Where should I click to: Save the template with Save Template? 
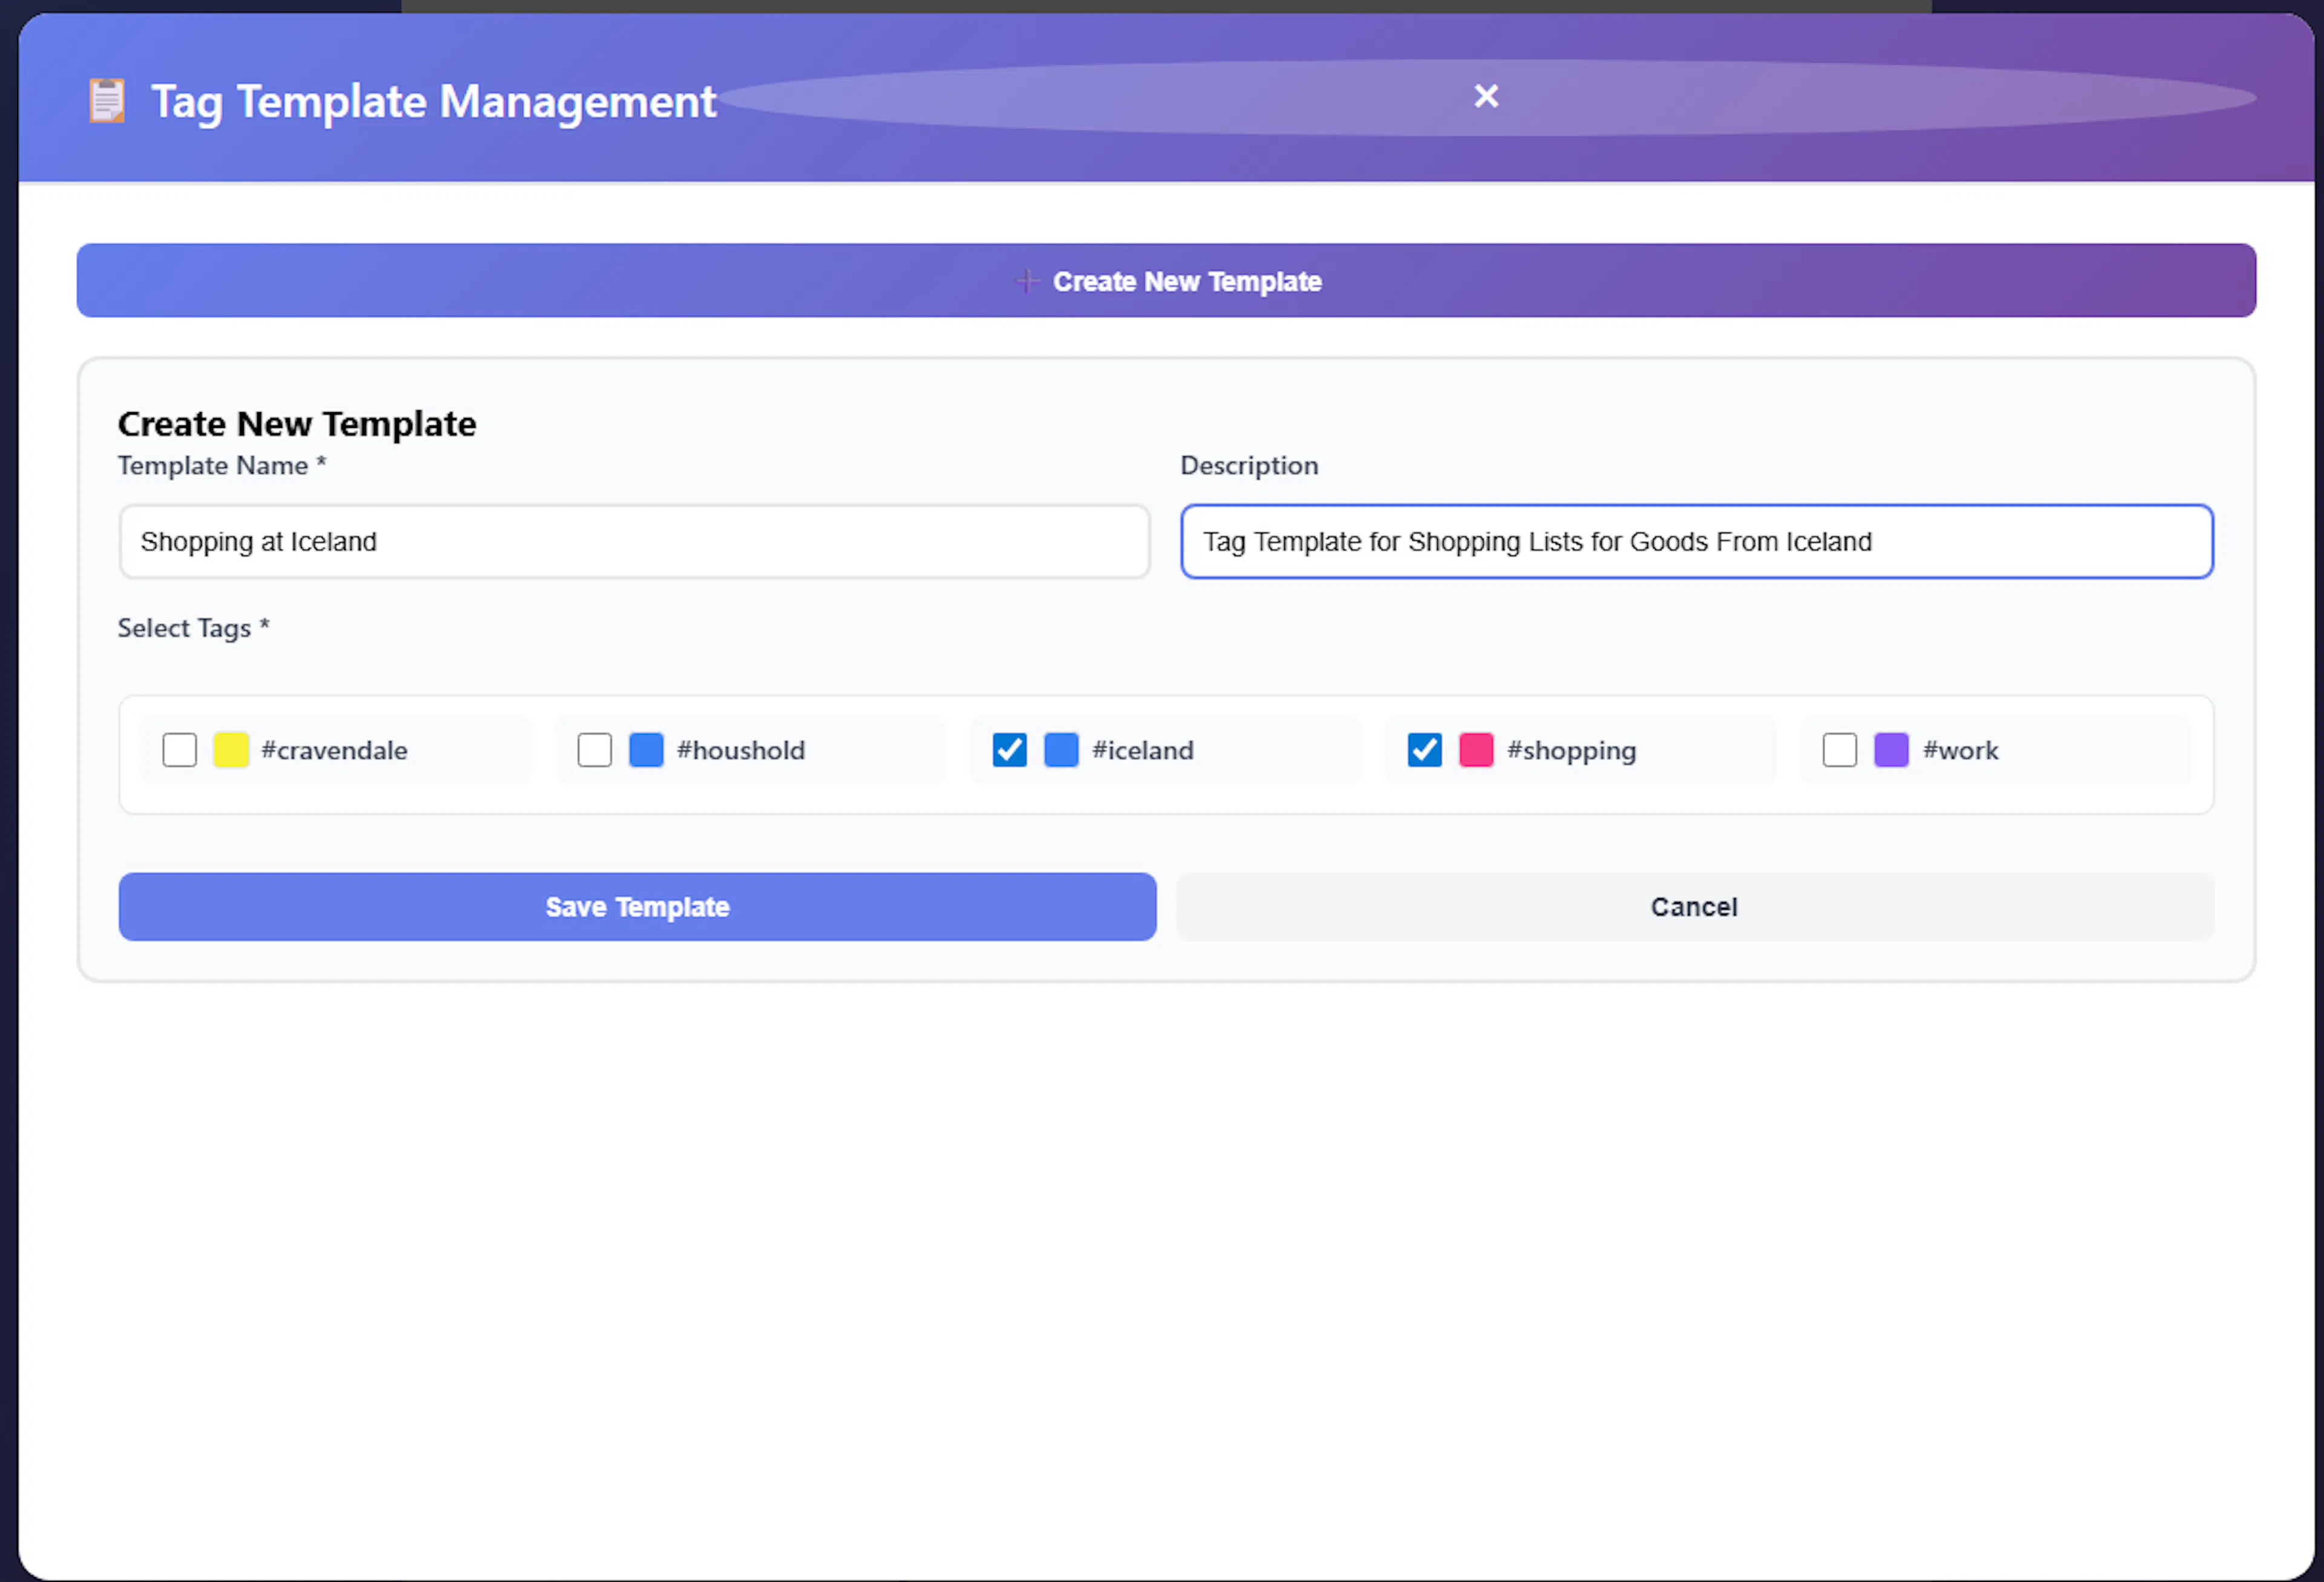click(637, 907)
